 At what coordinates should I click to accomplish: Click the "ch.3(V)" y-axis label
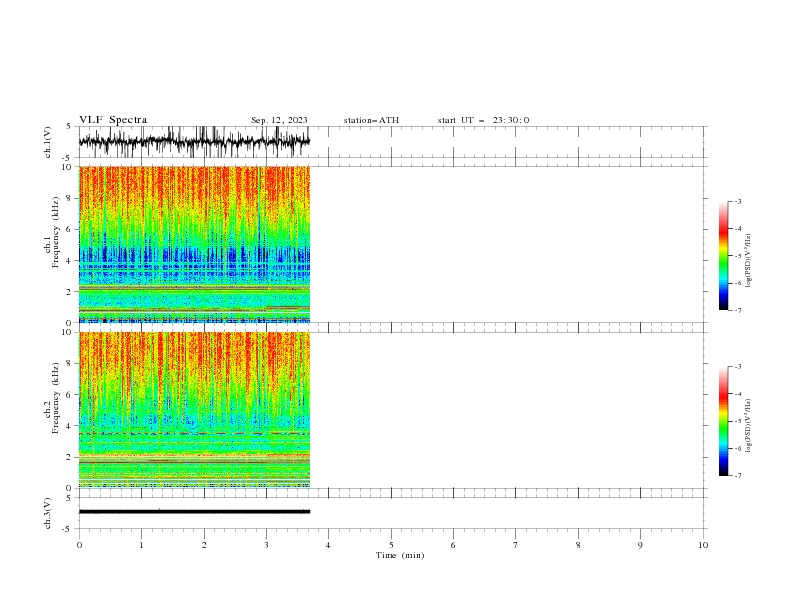click(48, 513)
